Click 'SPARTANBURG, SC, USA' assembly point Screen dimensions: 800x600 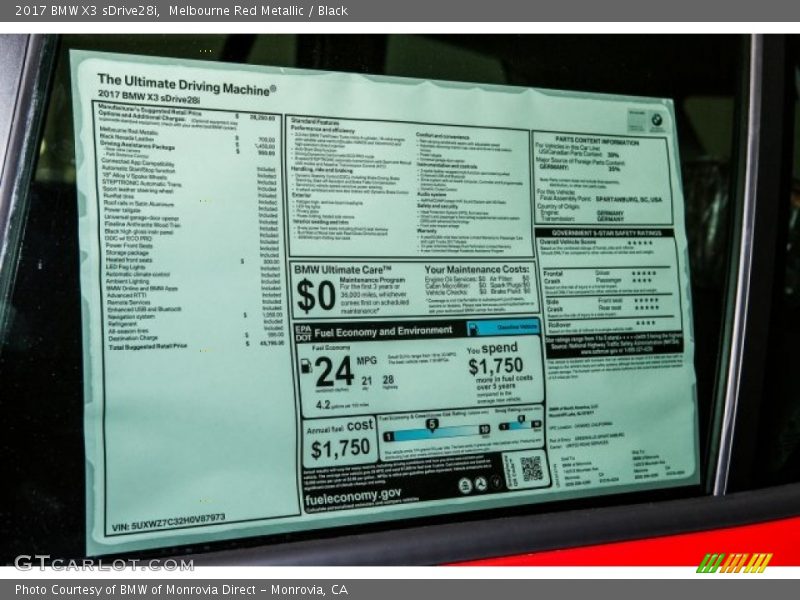click(x=629, y=198)
